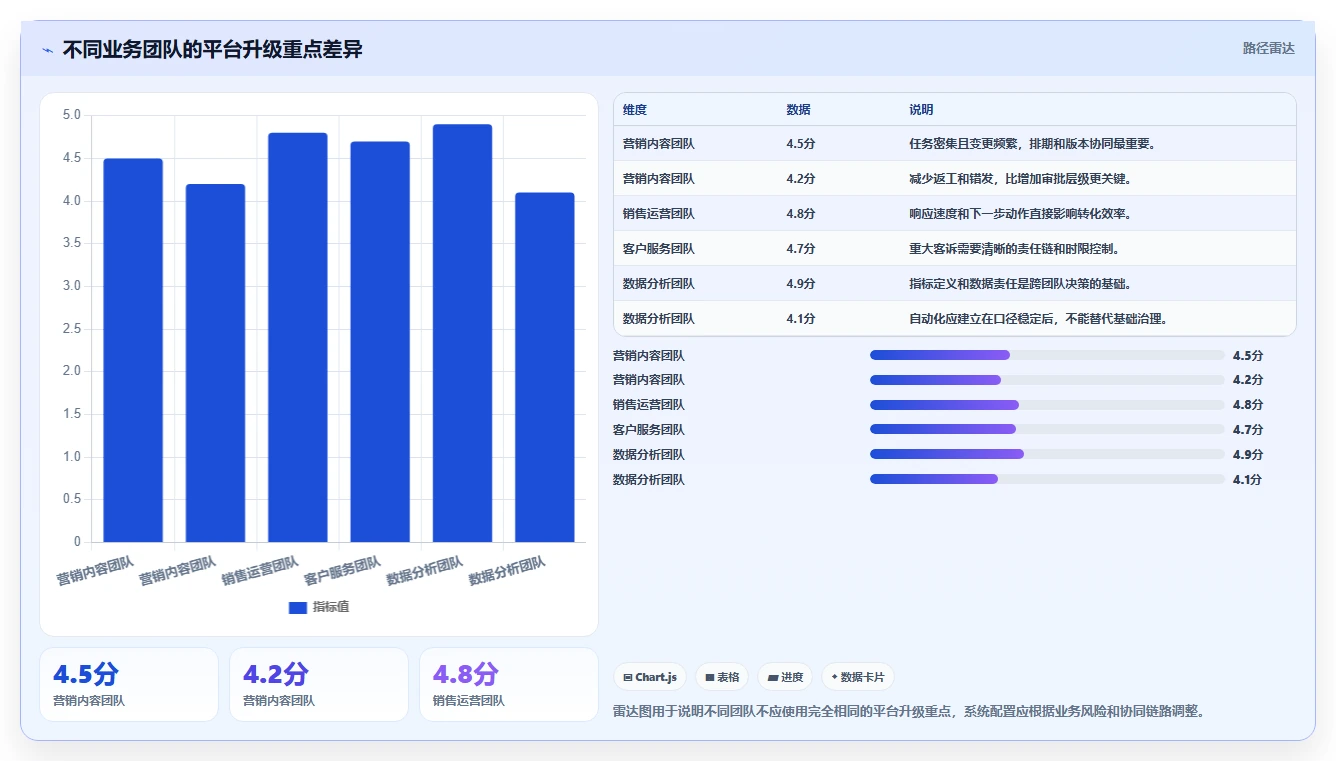The height and width of the screenshot is (761, 1336).
Task: Click the table cell 任务密集且变更频繁 description
Action: point(1033,144)
